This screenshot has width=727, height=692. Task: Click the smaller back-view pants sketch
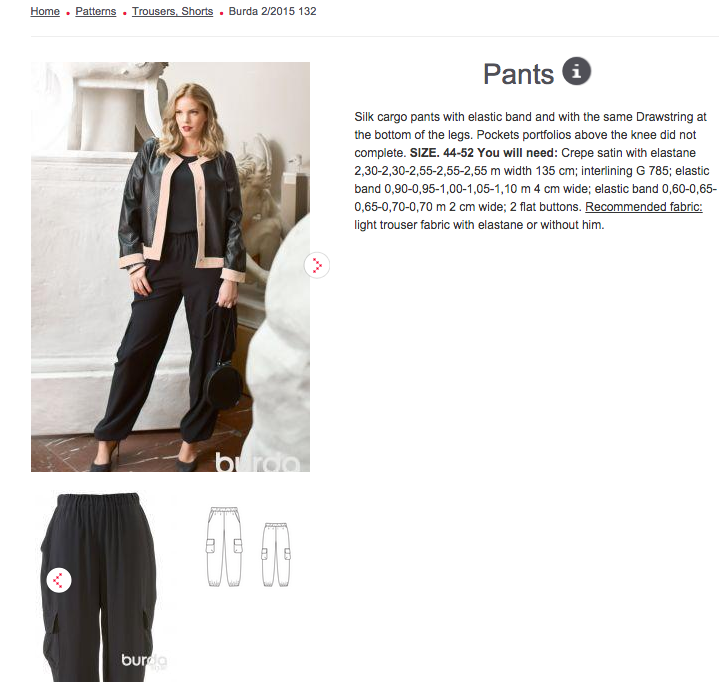tap(276, 555)
